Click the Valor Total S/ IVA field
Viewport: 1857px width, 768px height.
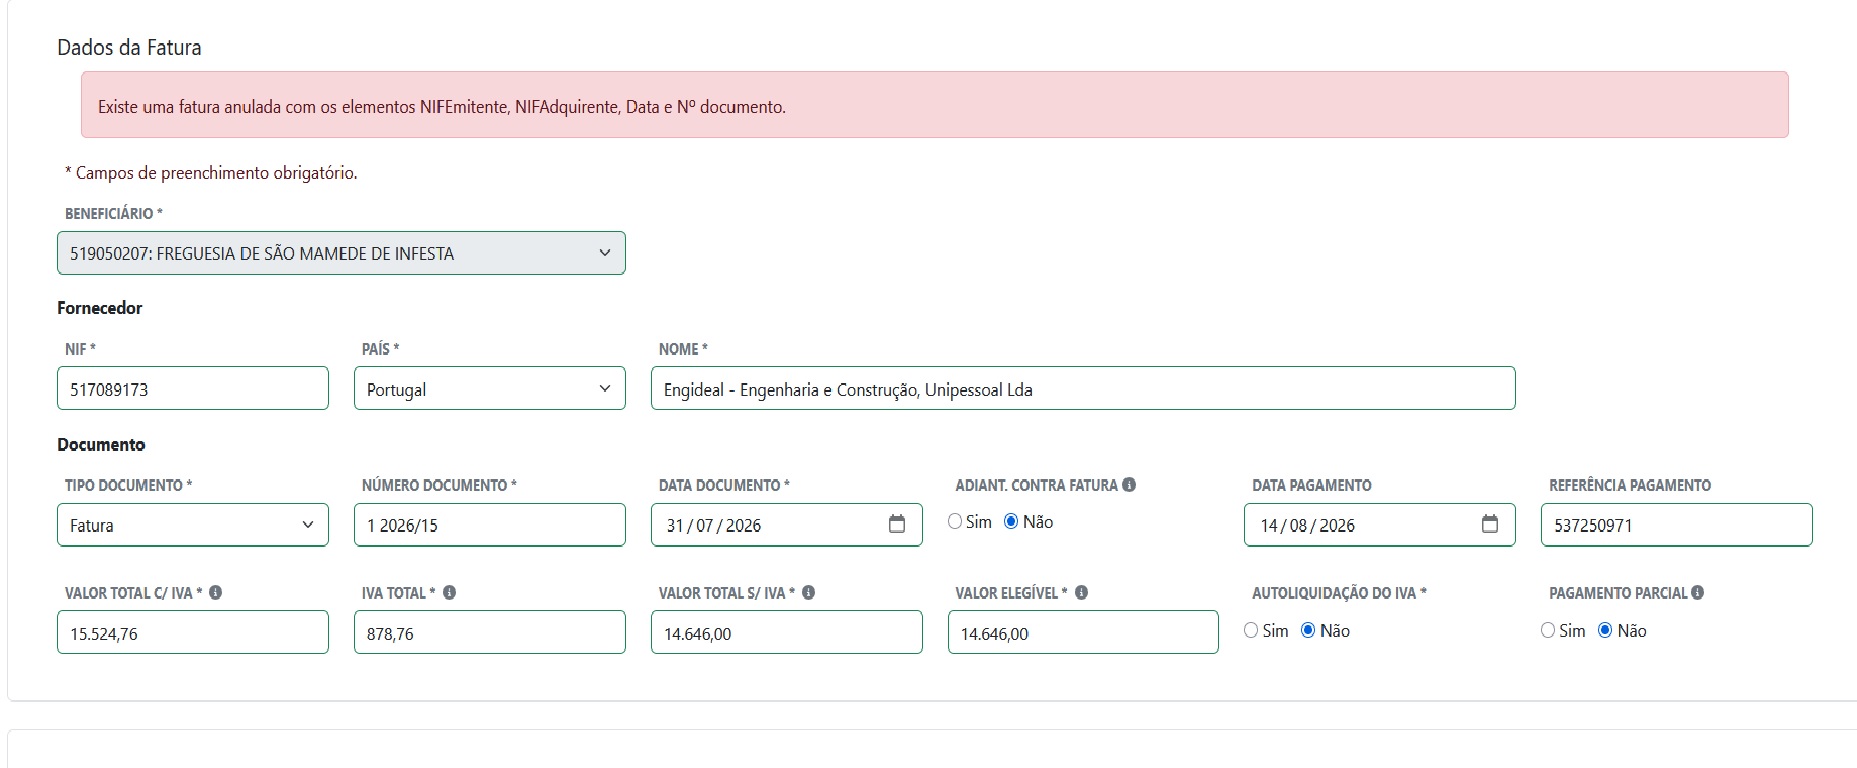click(787, 632)
